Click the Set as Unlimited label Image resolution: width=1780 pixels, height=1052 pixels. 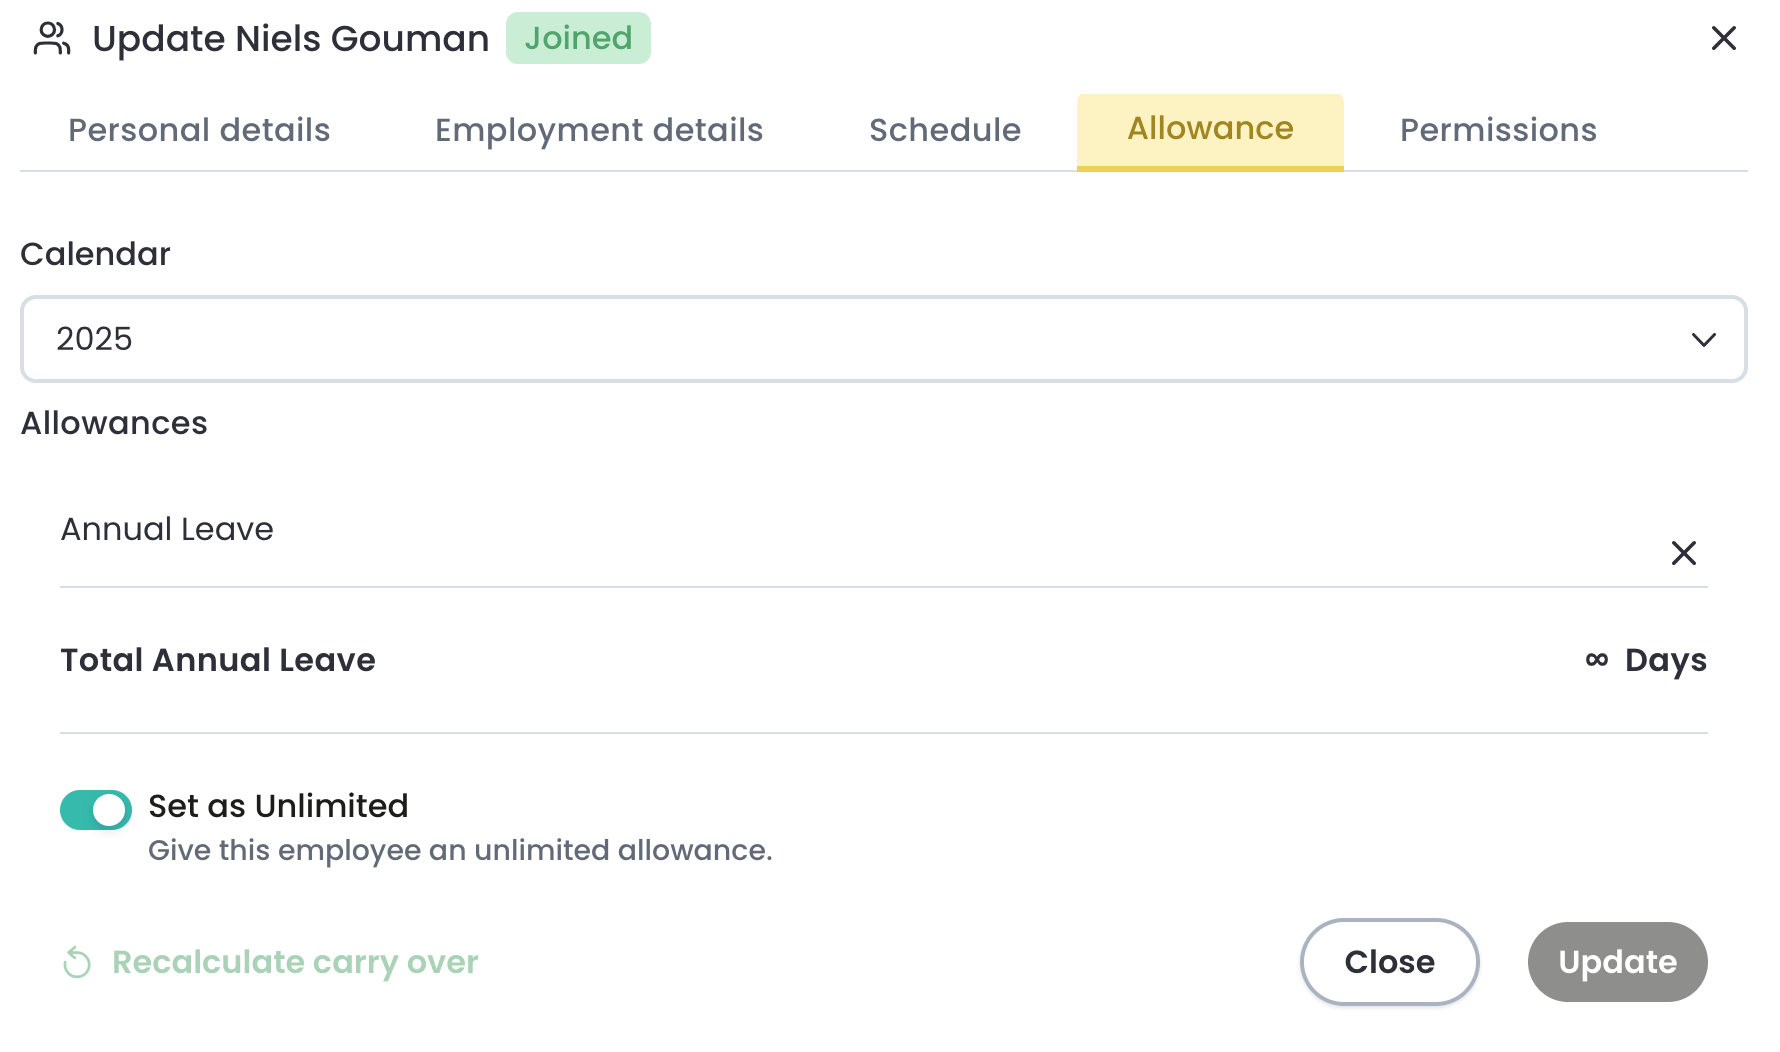278,806
